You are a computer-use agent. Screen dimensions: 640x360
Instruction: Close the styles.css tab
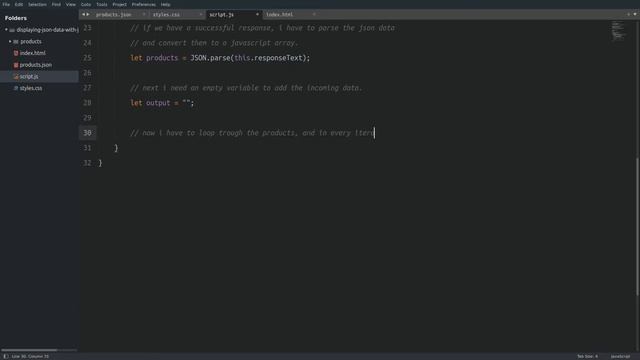click(x=200, y=14)
